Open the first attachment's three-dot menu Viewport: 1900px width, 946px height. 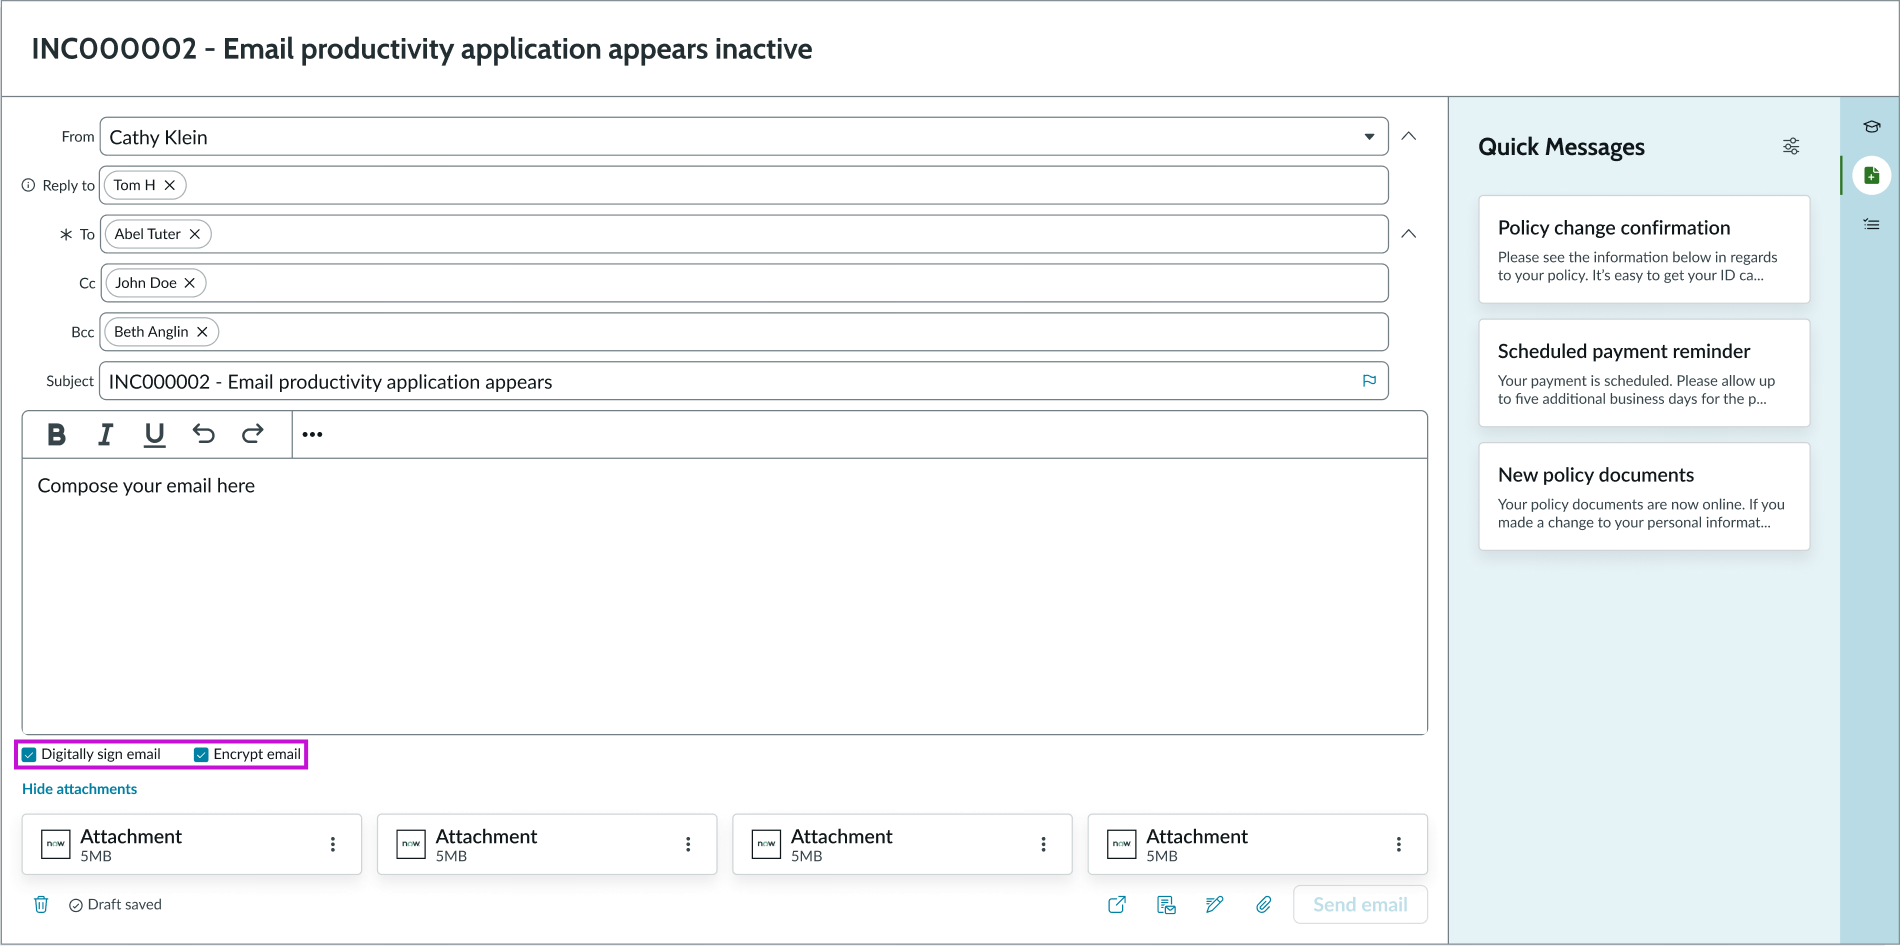pyautogui.click(x=333, y=844)
